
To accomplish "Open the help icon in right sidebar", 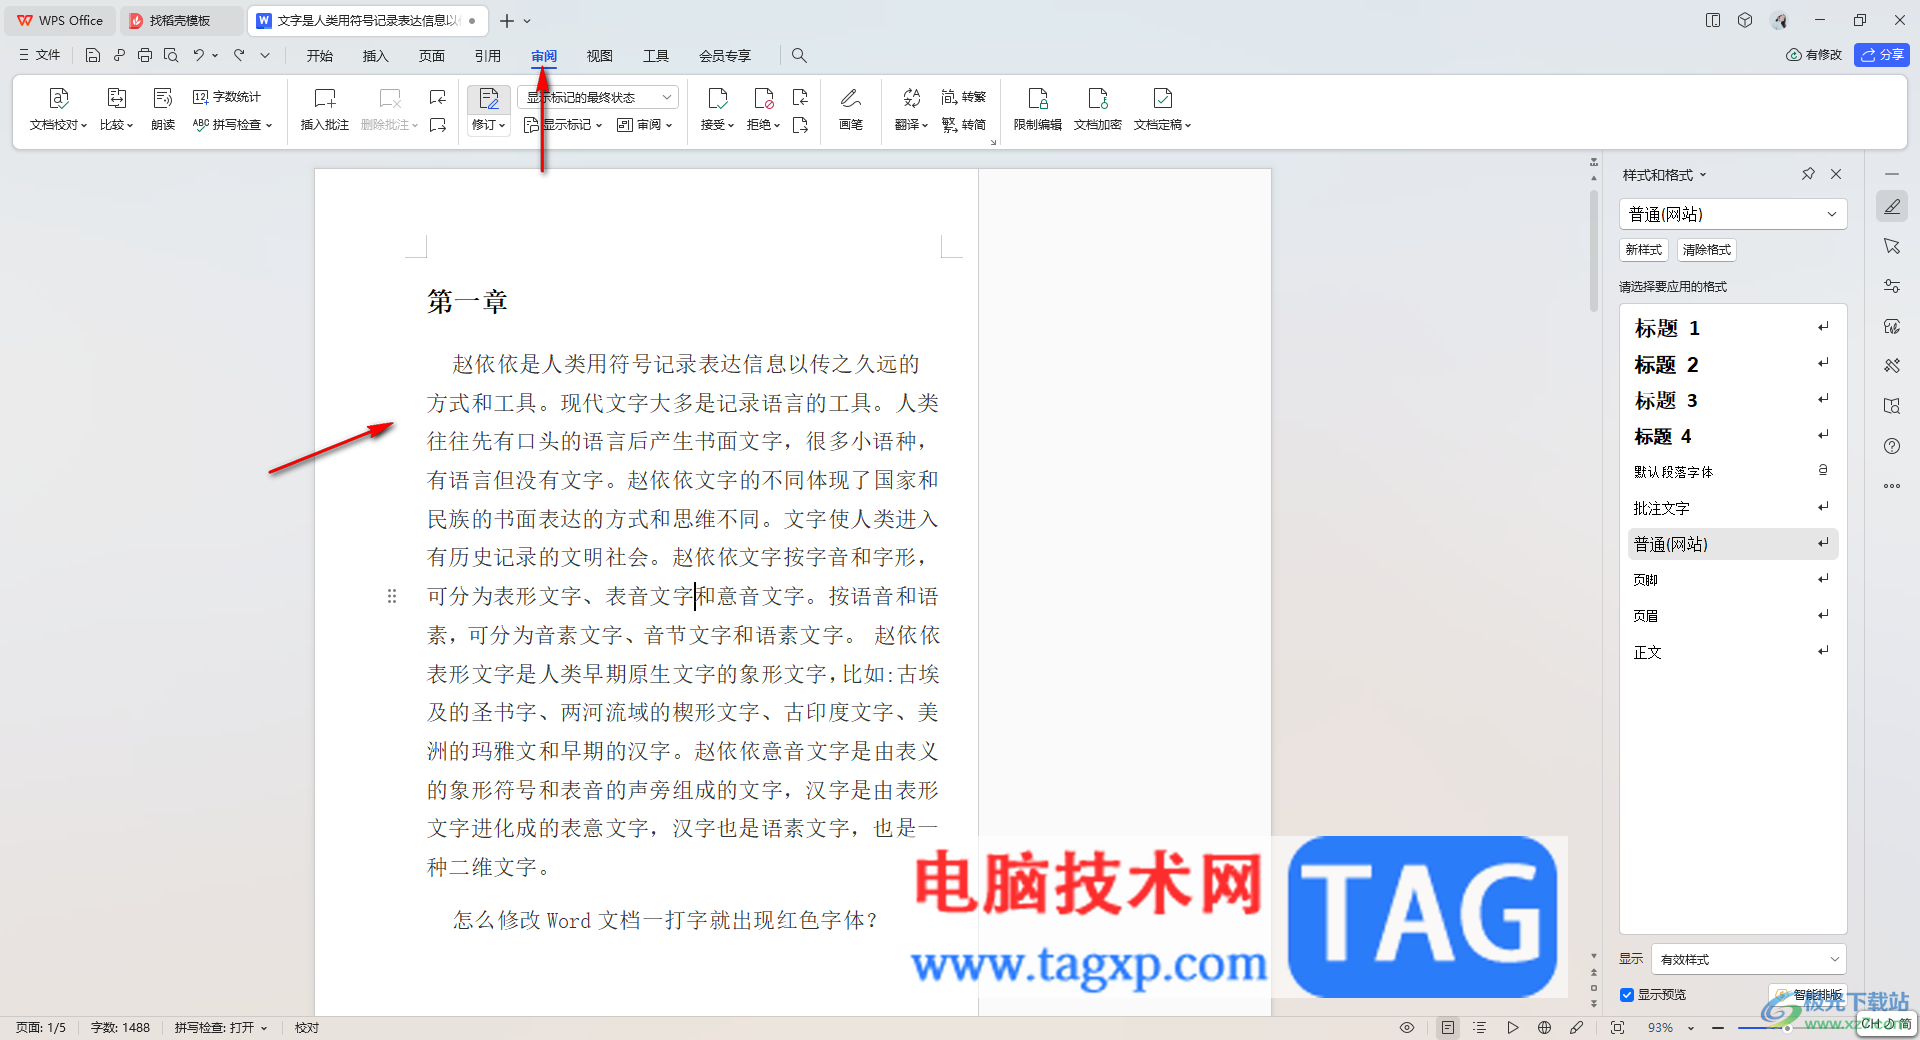I will pos(1892,446).
